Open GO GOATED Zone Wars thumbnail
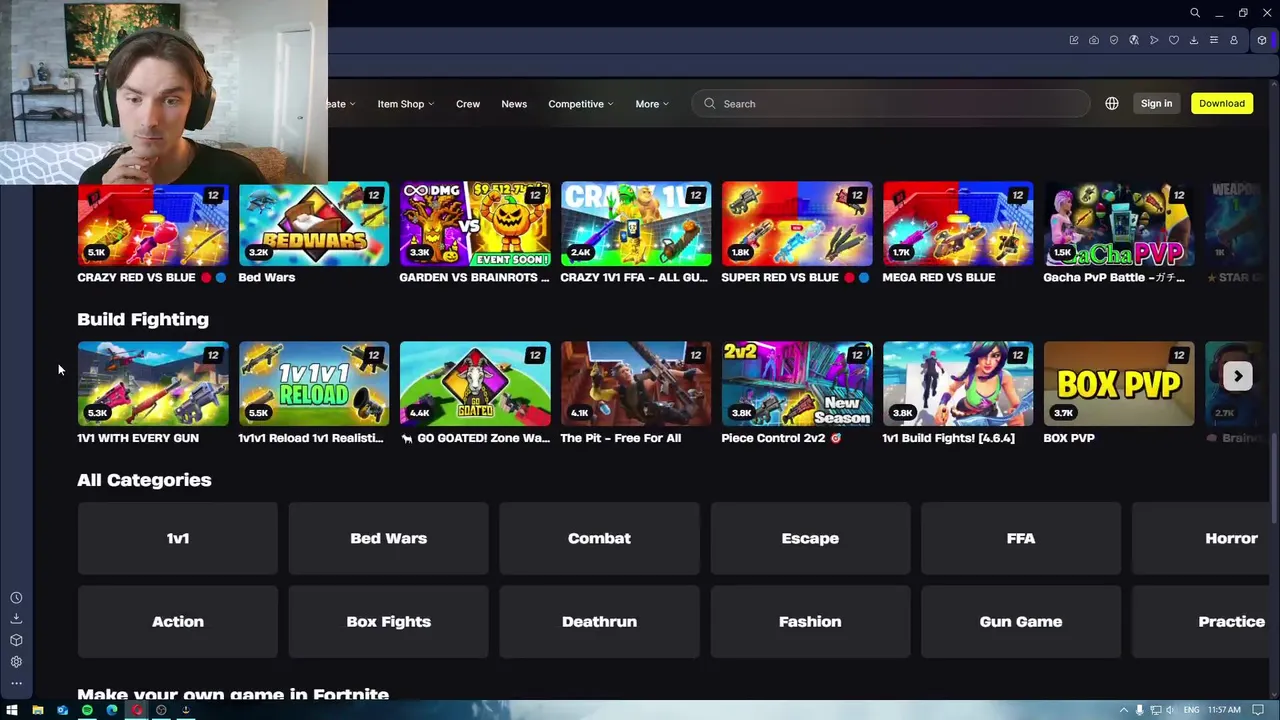1280x720 pixels. 475,384
